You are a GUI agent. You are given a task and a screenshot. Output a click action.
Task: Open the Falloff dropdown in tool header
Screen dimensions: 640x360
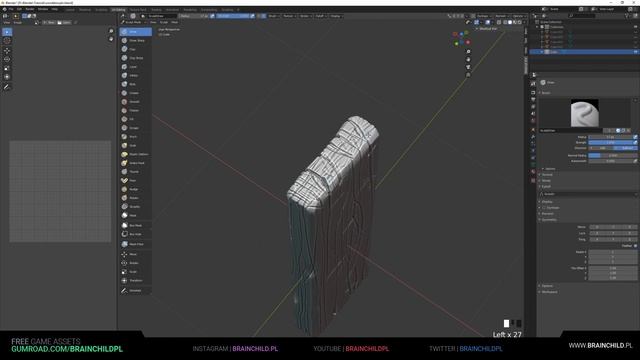click(x=321, y=16)
